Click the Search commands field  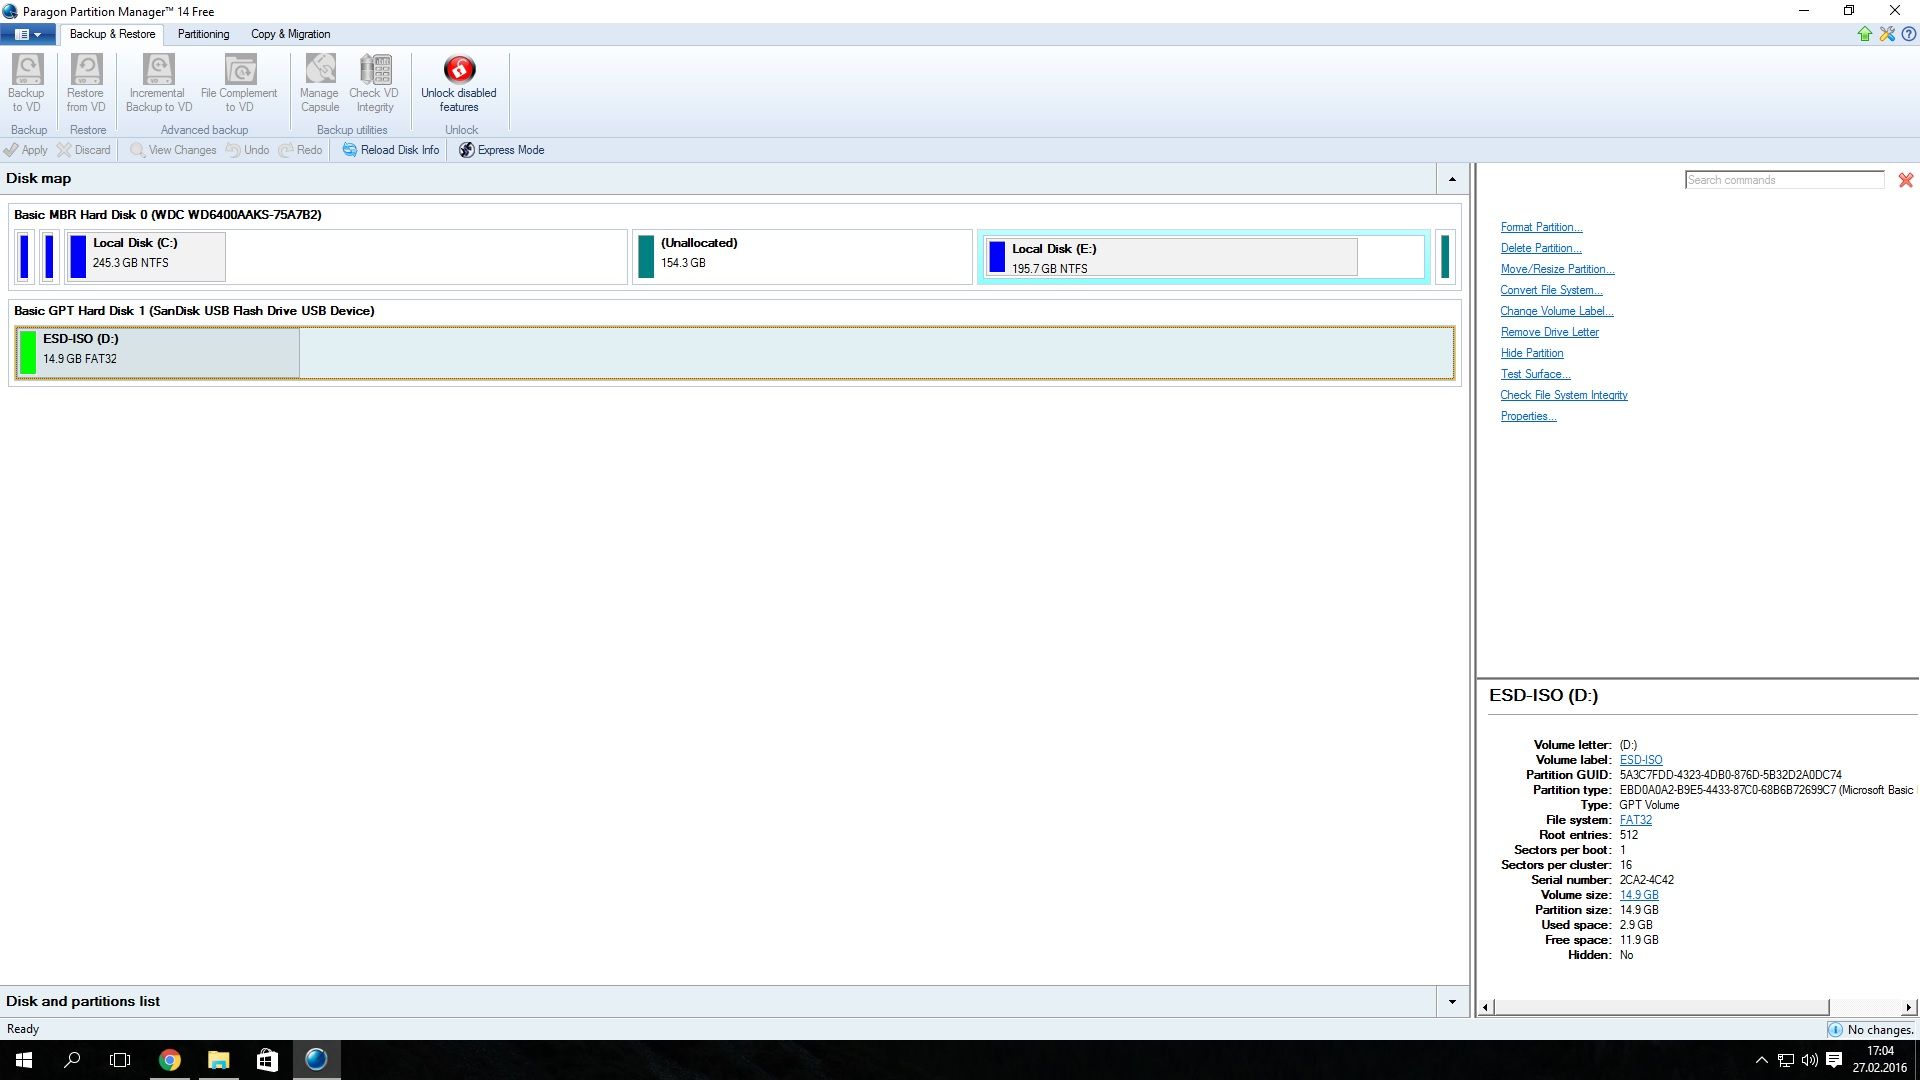[x=1783, y=180]
